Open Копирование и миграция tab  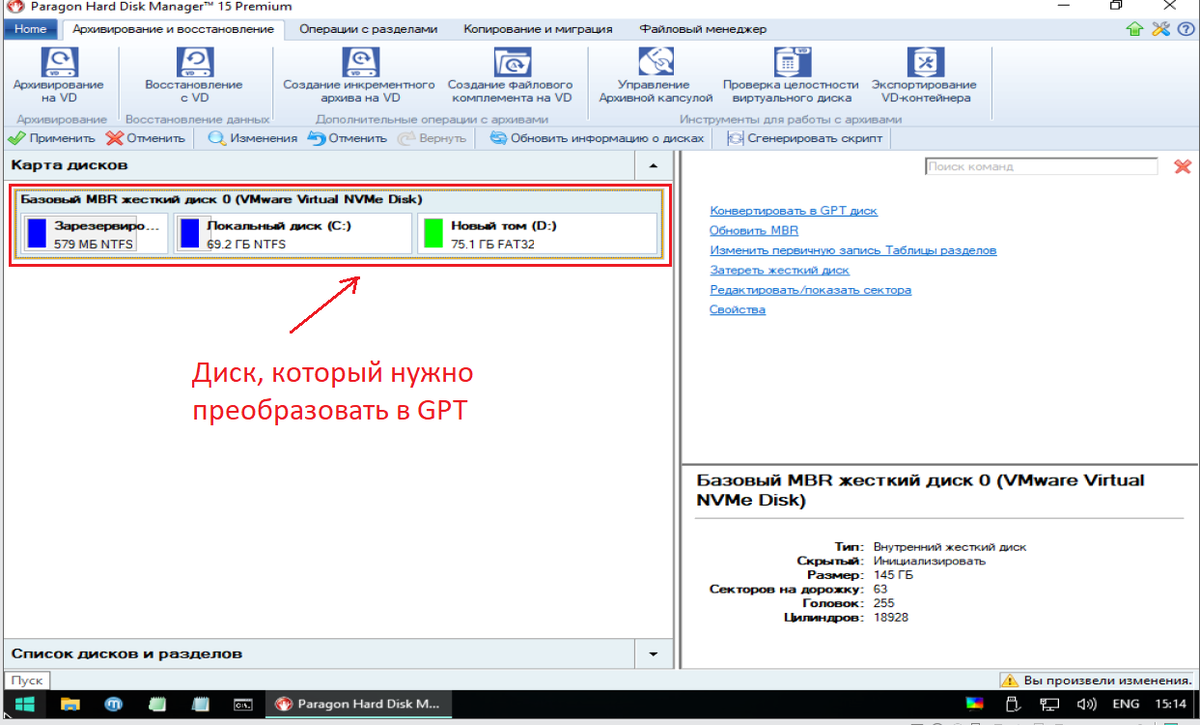click(x=539, y=29)
